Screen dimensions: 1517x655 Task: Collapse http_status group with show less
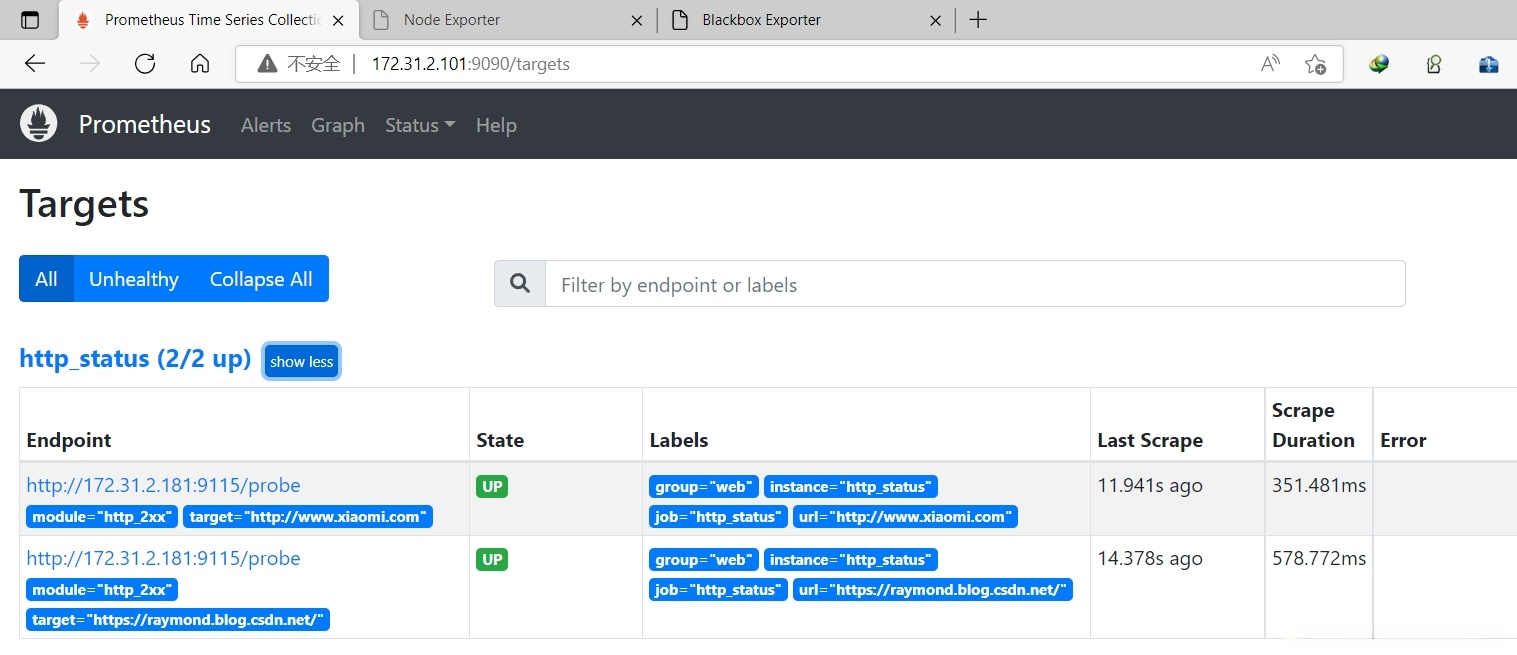(x=301, y=361)
